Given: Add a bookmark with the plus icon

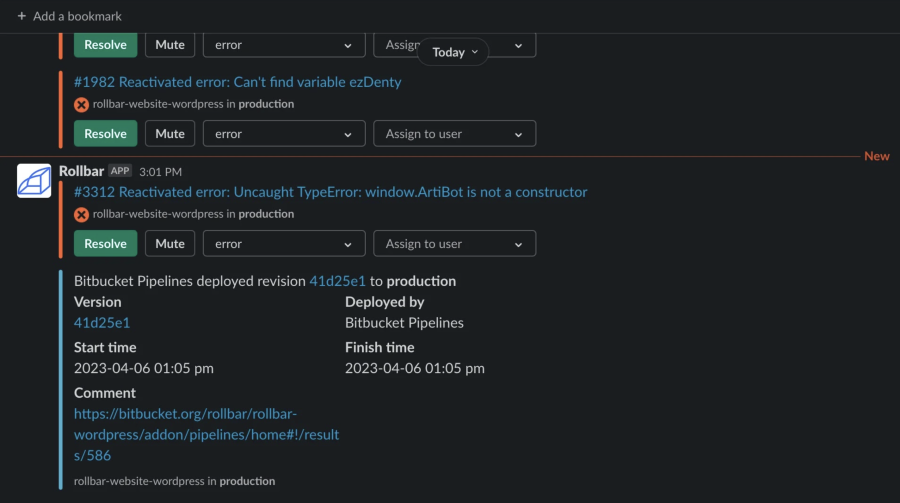Looking at the screenshot, I should click(x=22, y=16).
